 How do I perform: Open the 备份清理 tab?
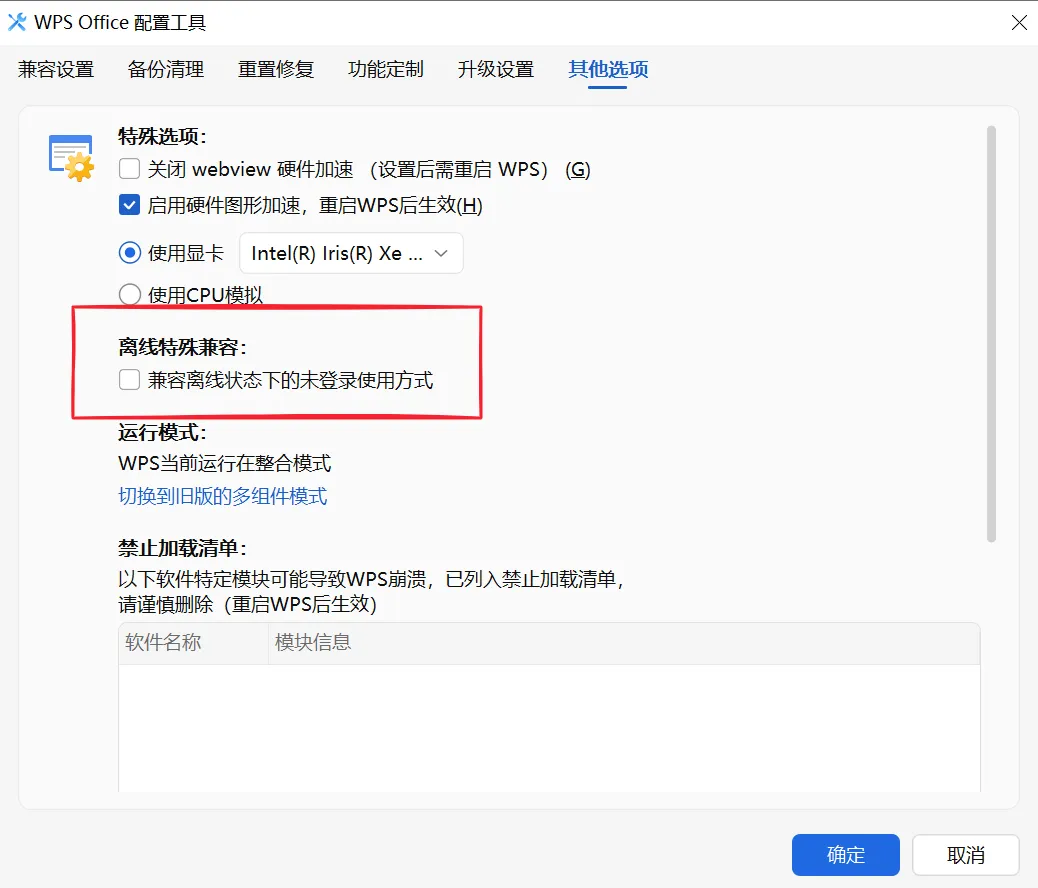tap(165, 69)
